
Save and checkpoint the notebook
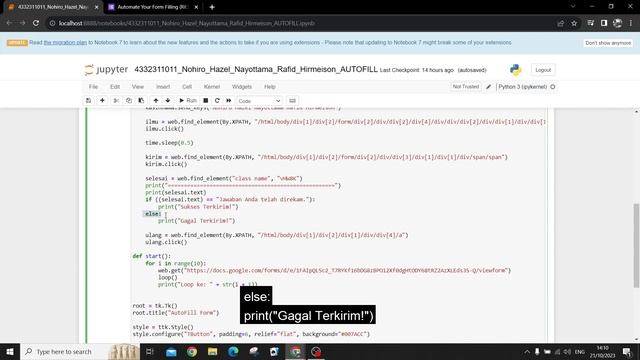tap(88, 100)
